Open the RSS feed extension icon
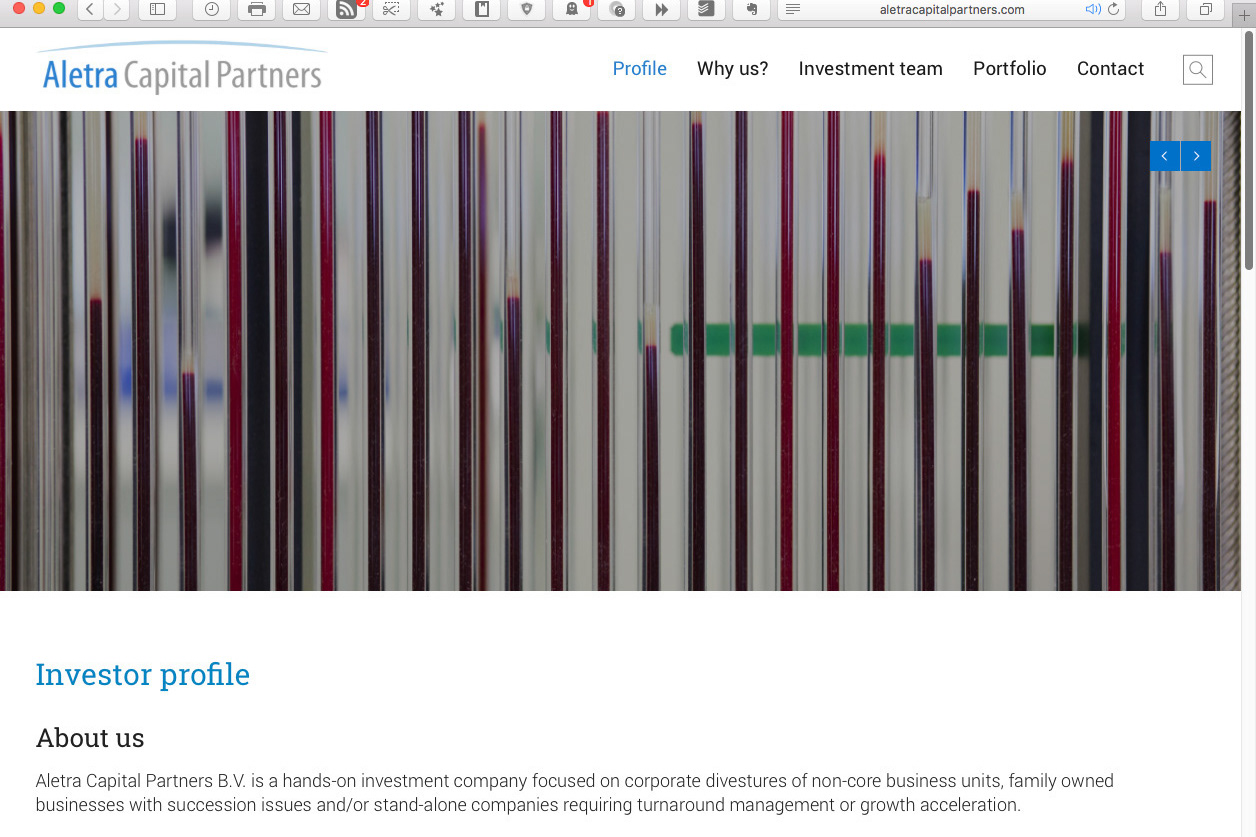1256x837 pixels. coord(347,10)
